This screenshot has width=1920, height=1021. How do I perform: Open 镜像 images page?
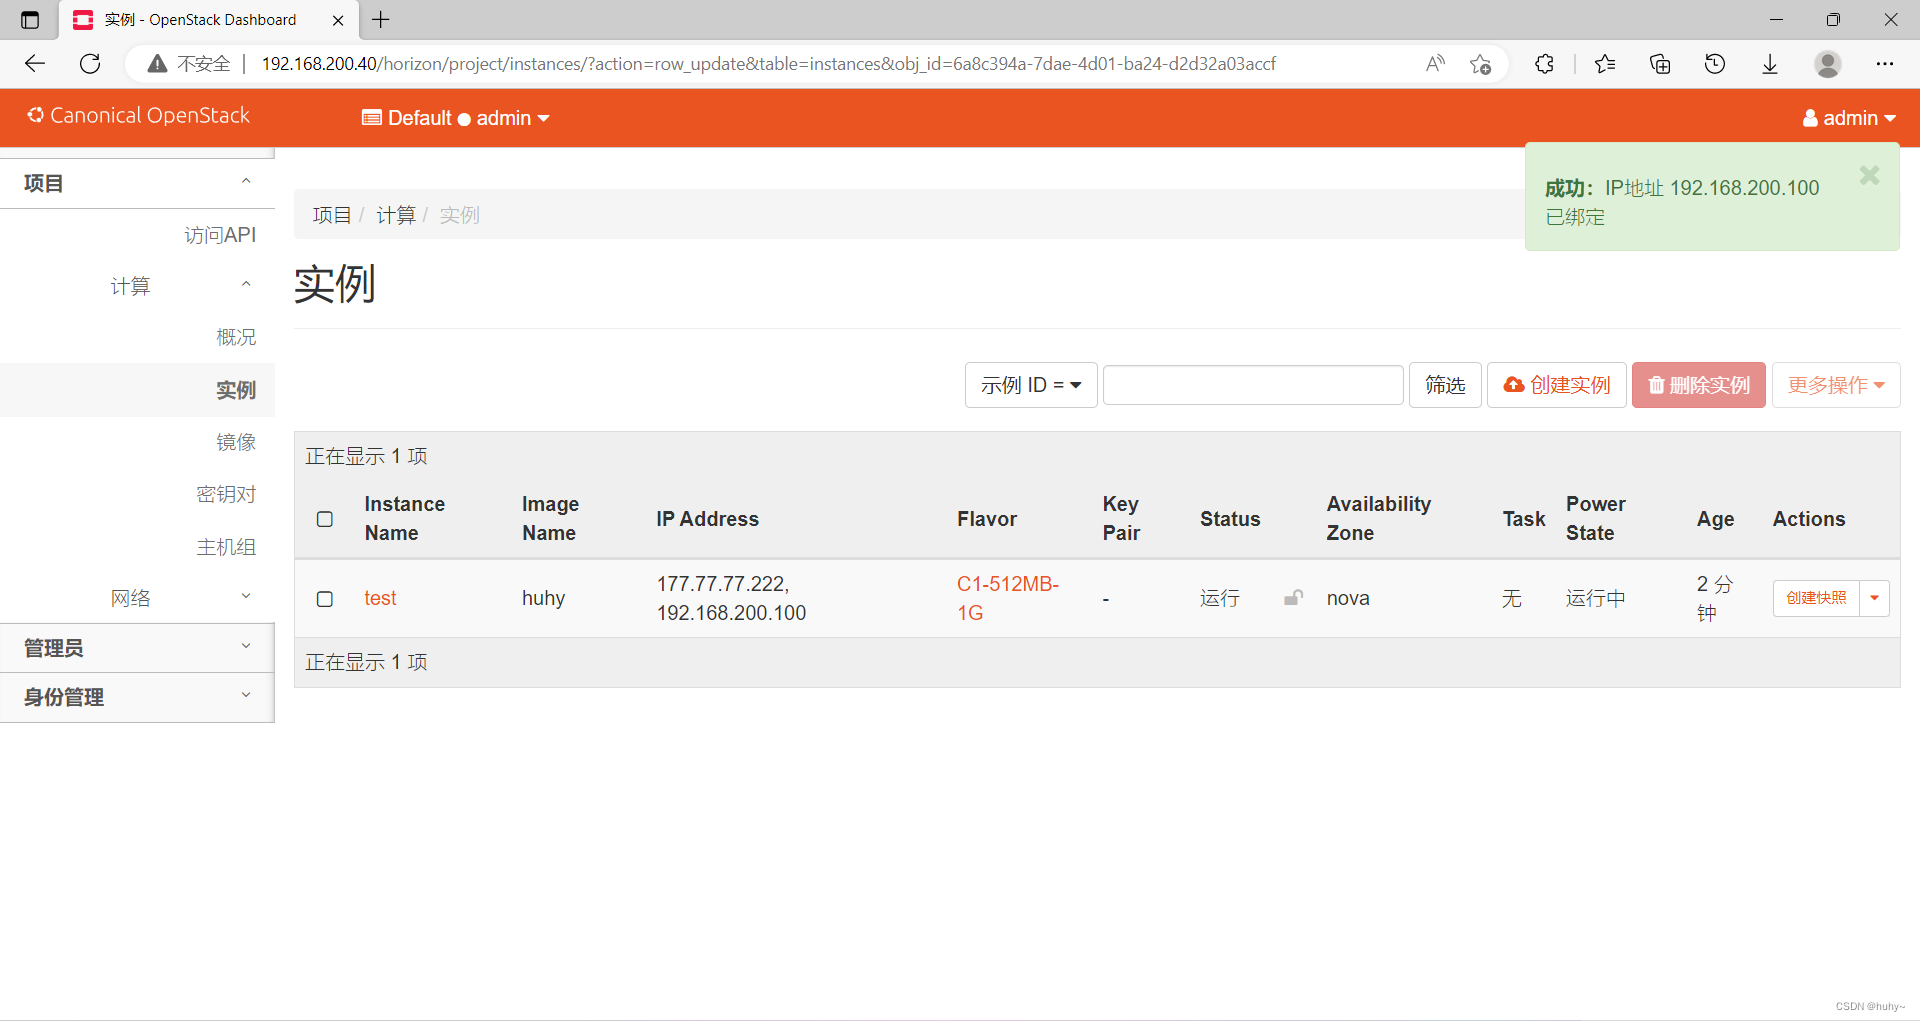coord(236,442)
